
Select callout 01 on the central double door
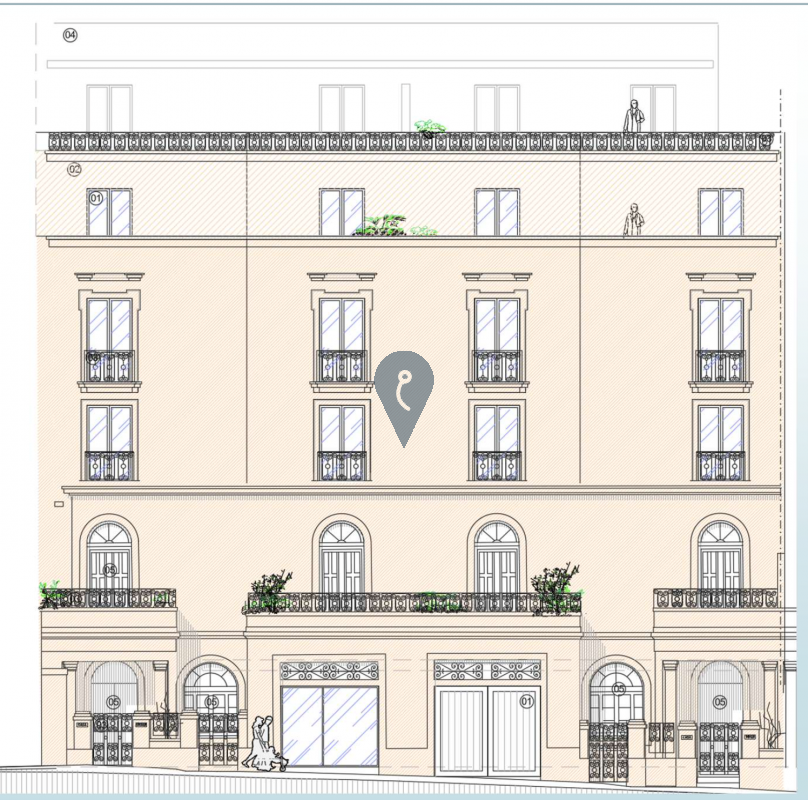[526, 700]
